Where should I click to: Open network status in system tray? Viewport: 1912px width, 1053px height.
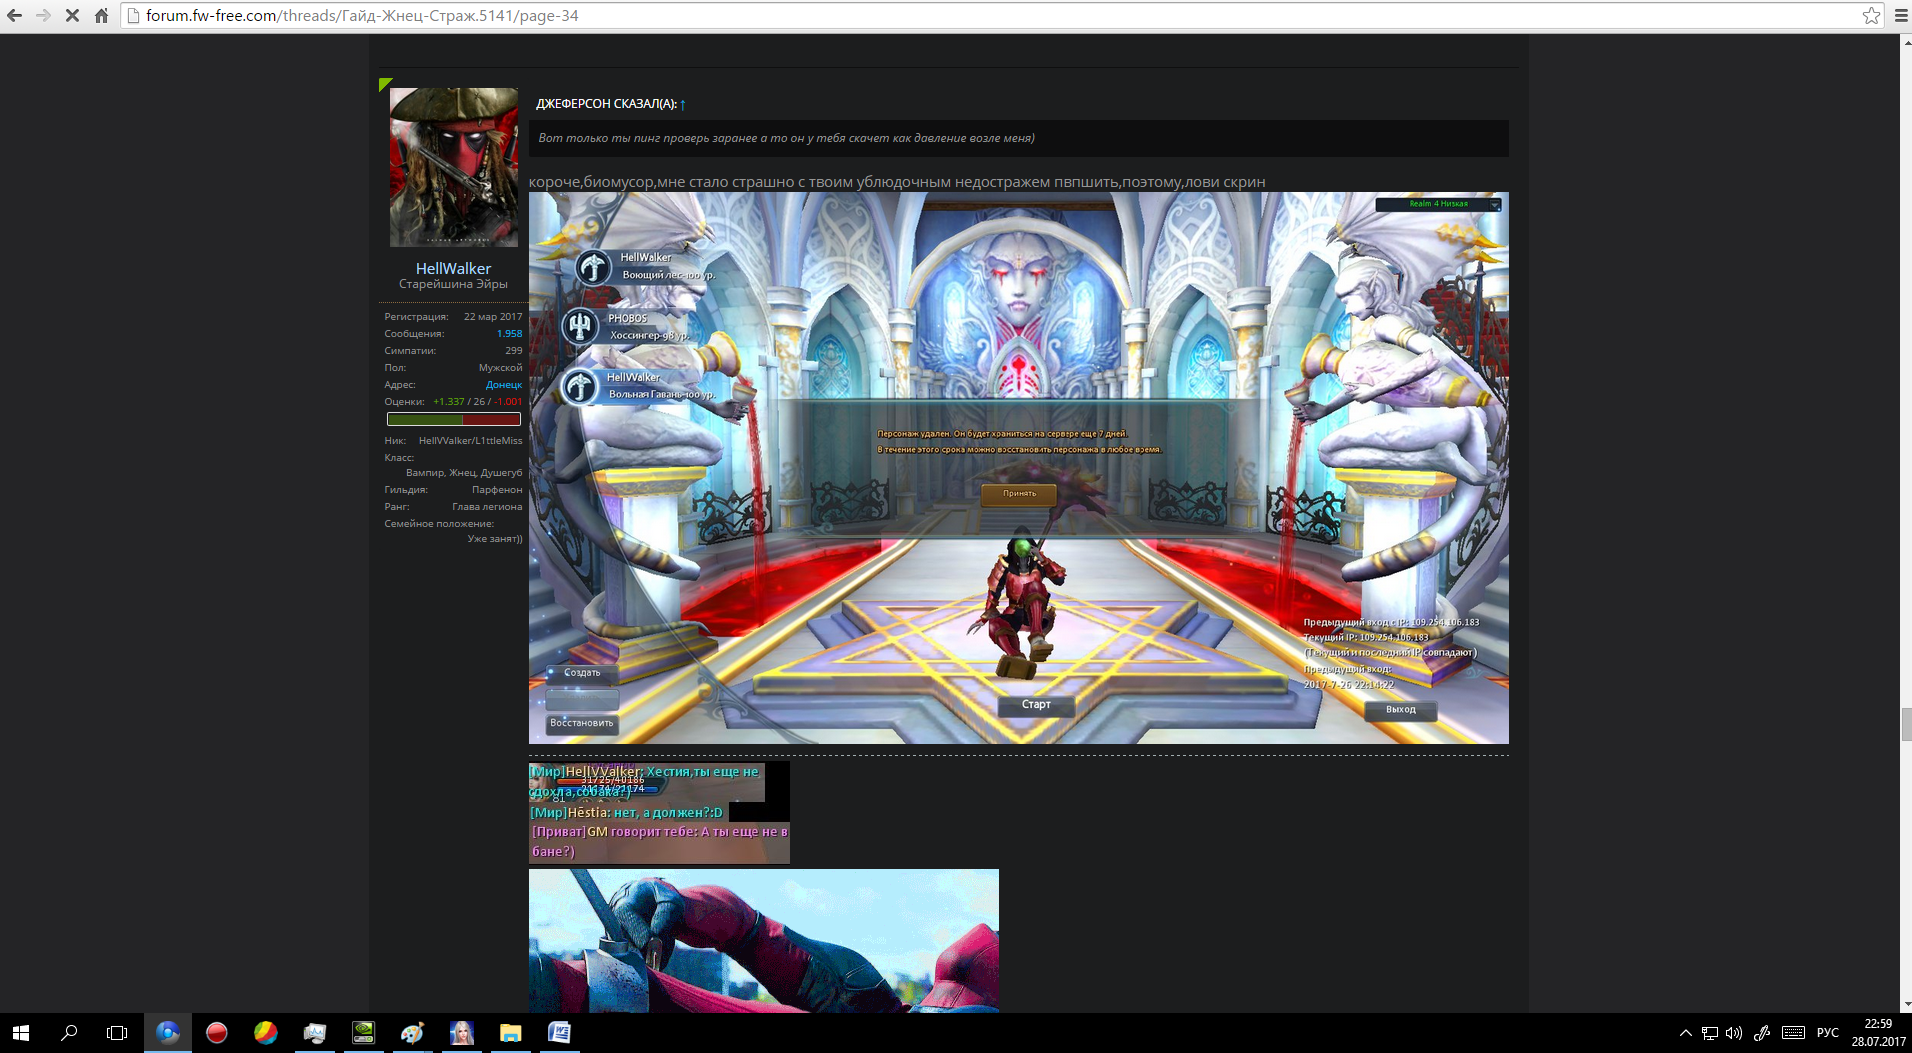click(x=1710, y=1033)
